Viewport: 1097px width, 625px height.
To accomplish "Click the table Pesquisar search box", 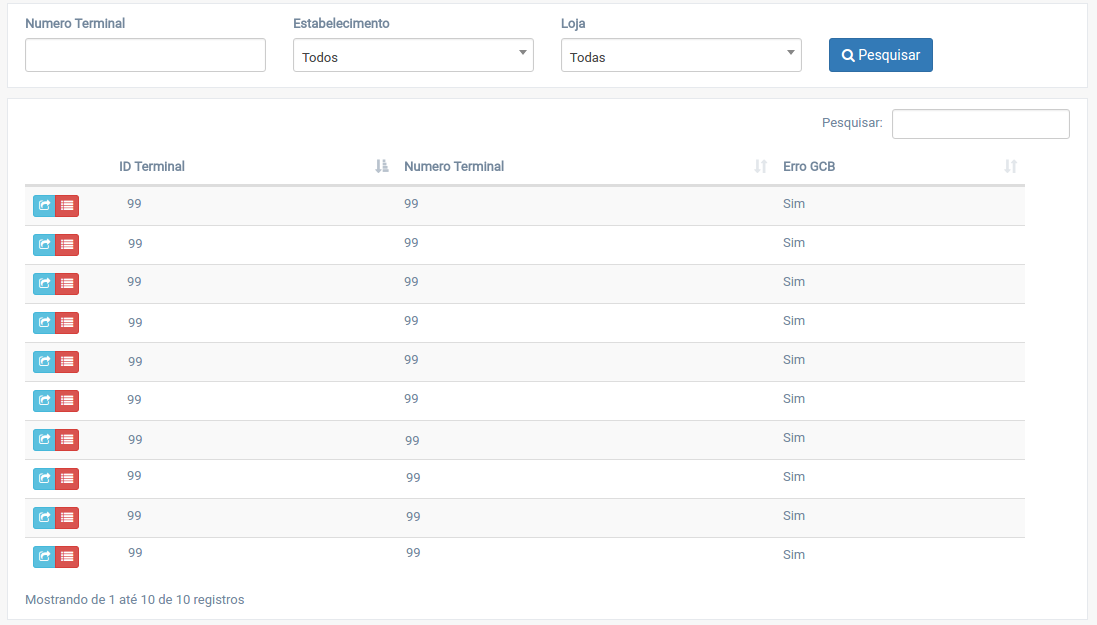I will (x=980, y=124).
